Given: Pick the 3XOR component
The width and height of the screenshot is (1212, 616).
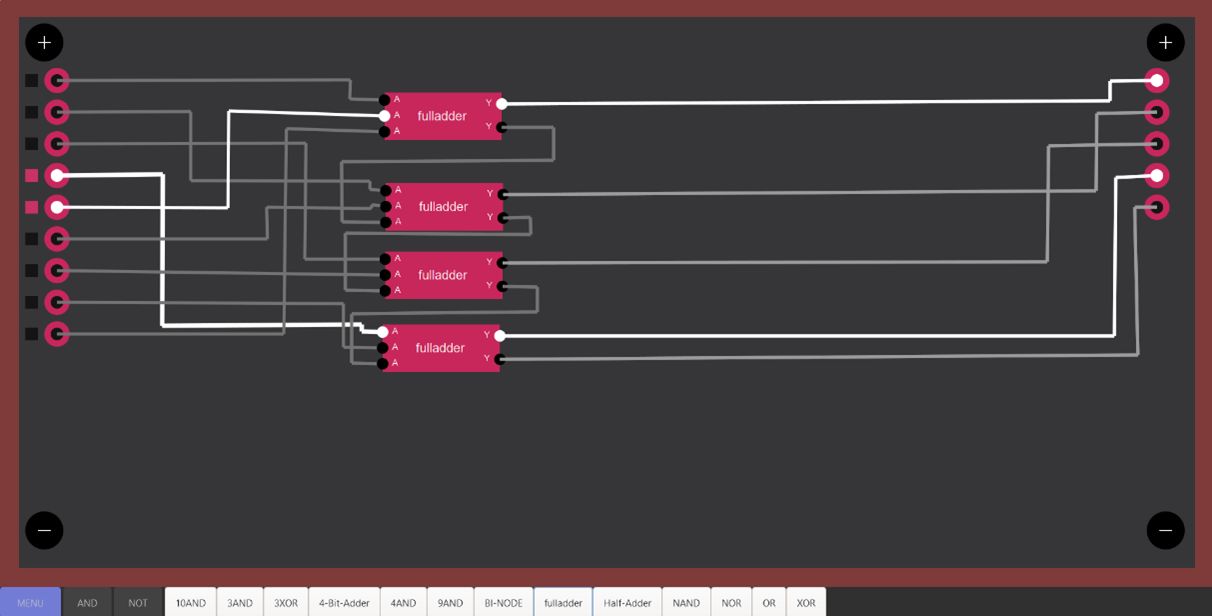Looking at the screenshot, I should [x=286, y=603].
